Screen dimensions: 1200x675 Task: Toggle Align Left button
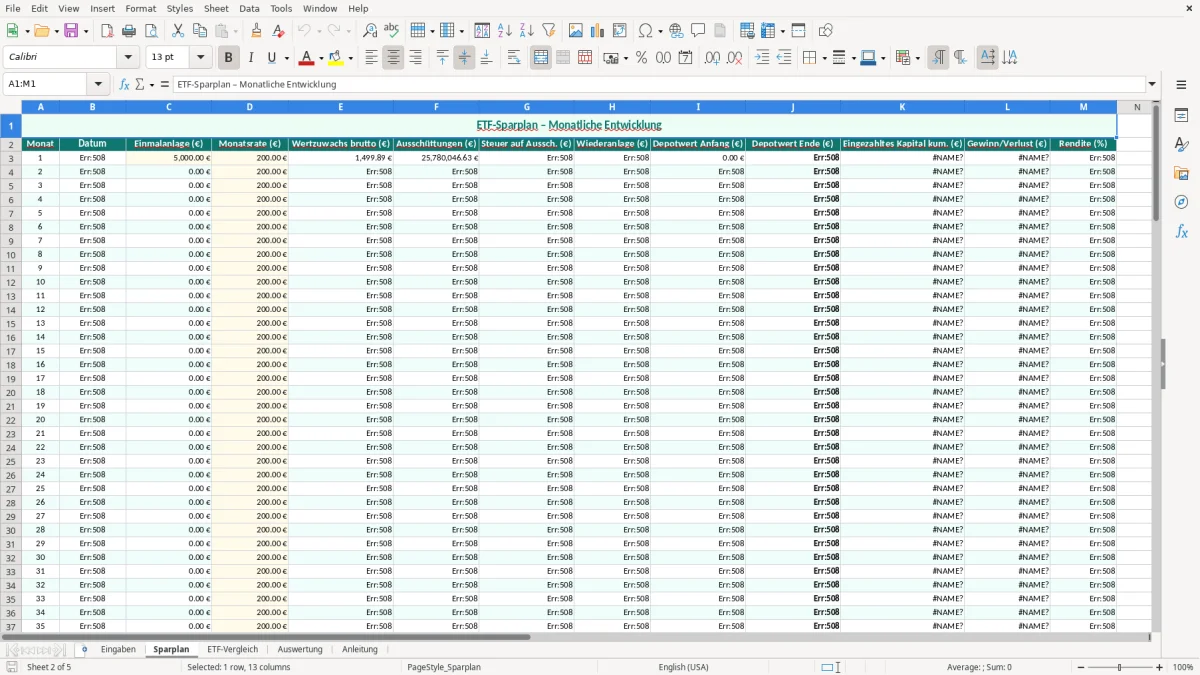pos(371,58)
